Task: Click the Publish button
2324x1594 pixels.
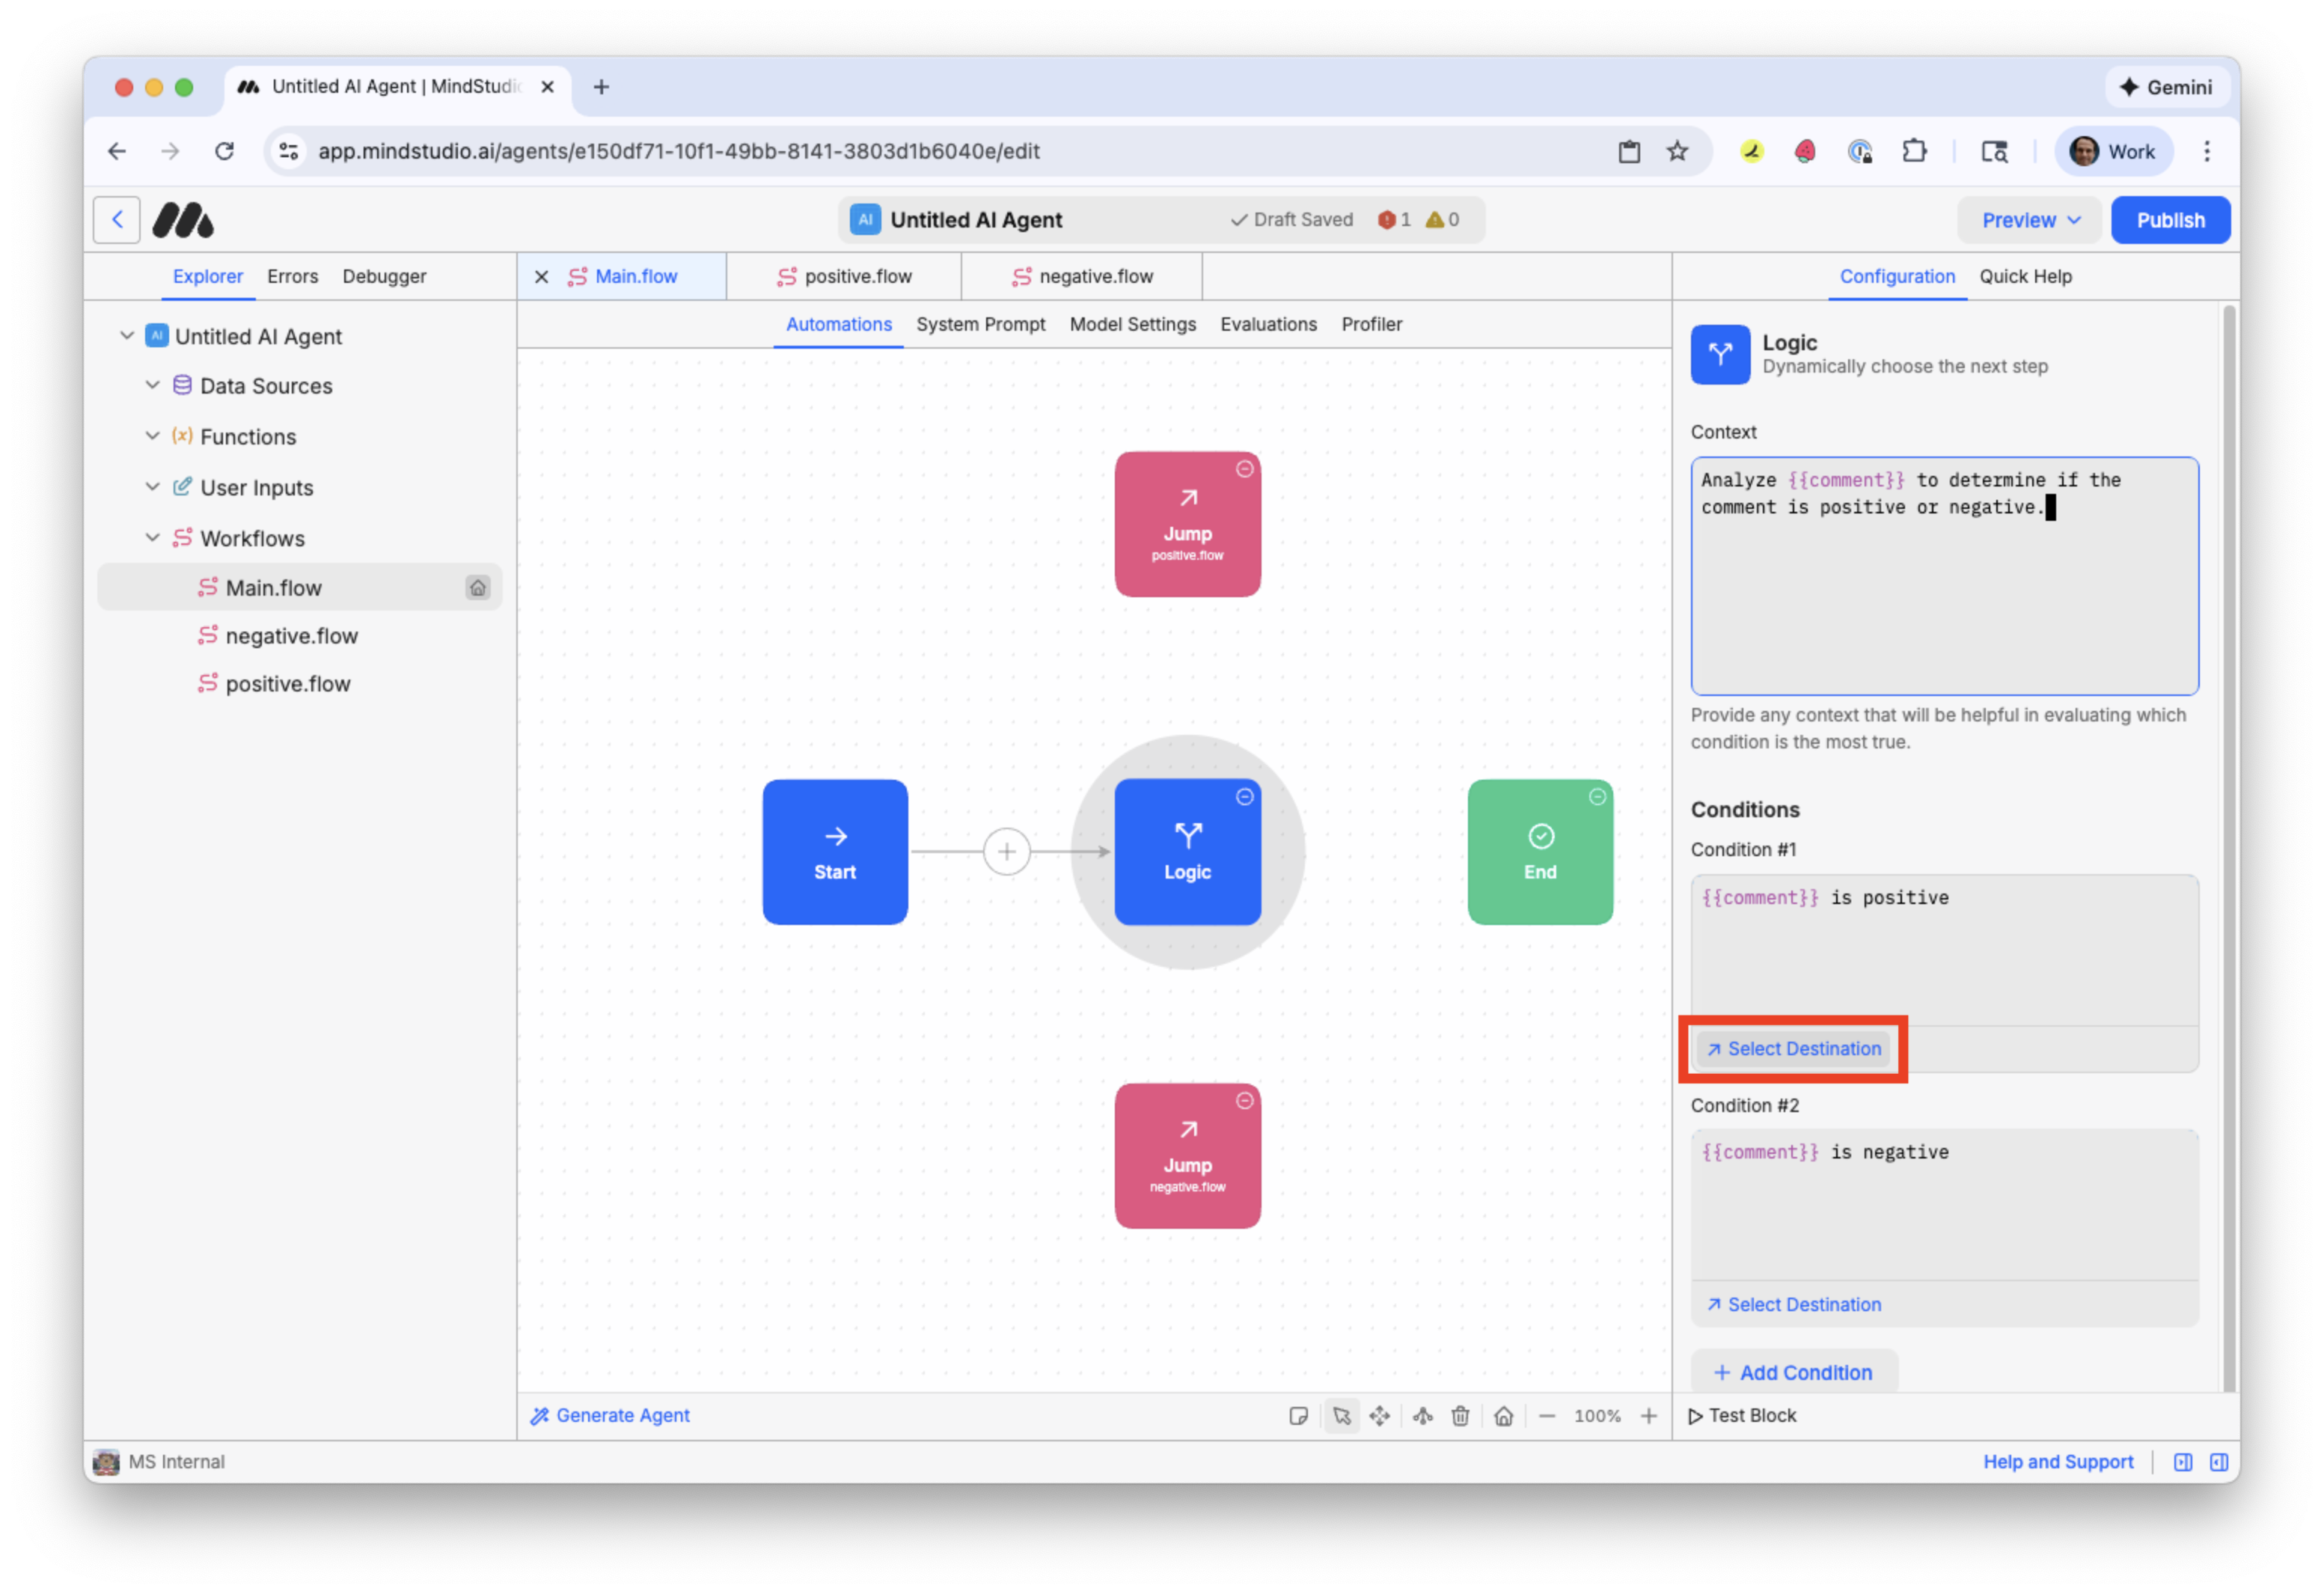Action: point(2170,220)
